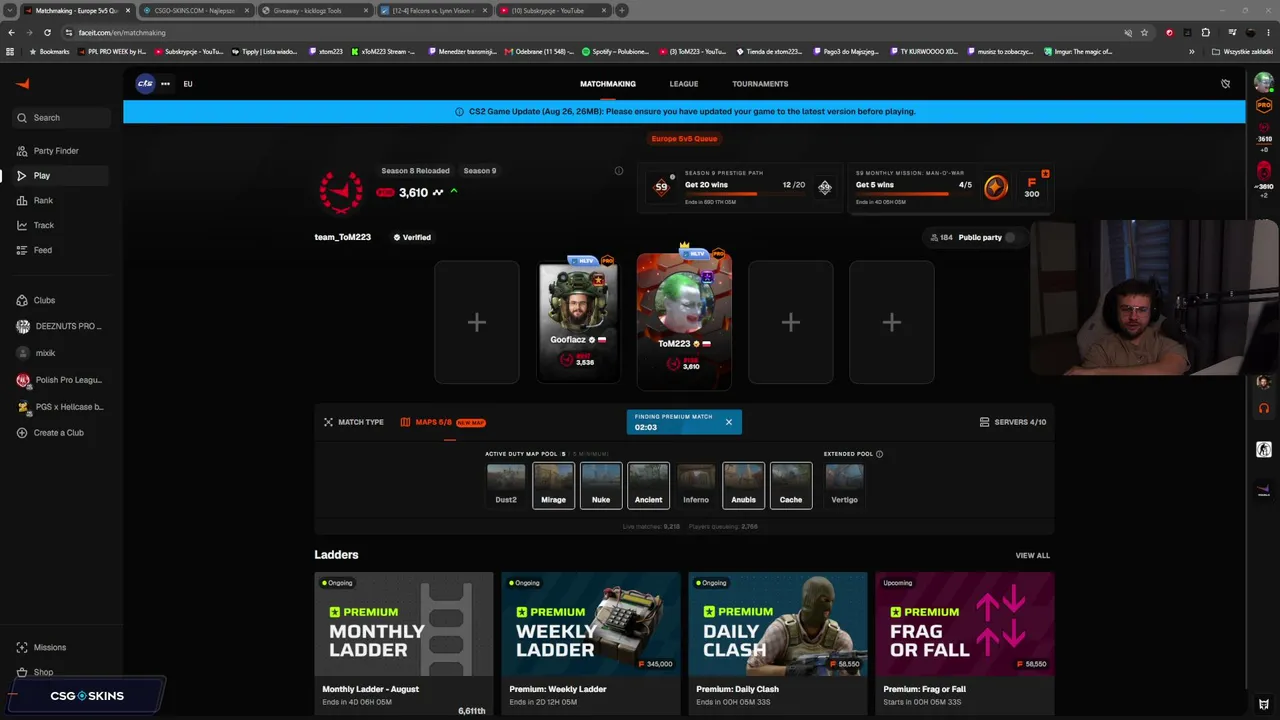
Task: Toggle the Anubis map
Action: 743,485
